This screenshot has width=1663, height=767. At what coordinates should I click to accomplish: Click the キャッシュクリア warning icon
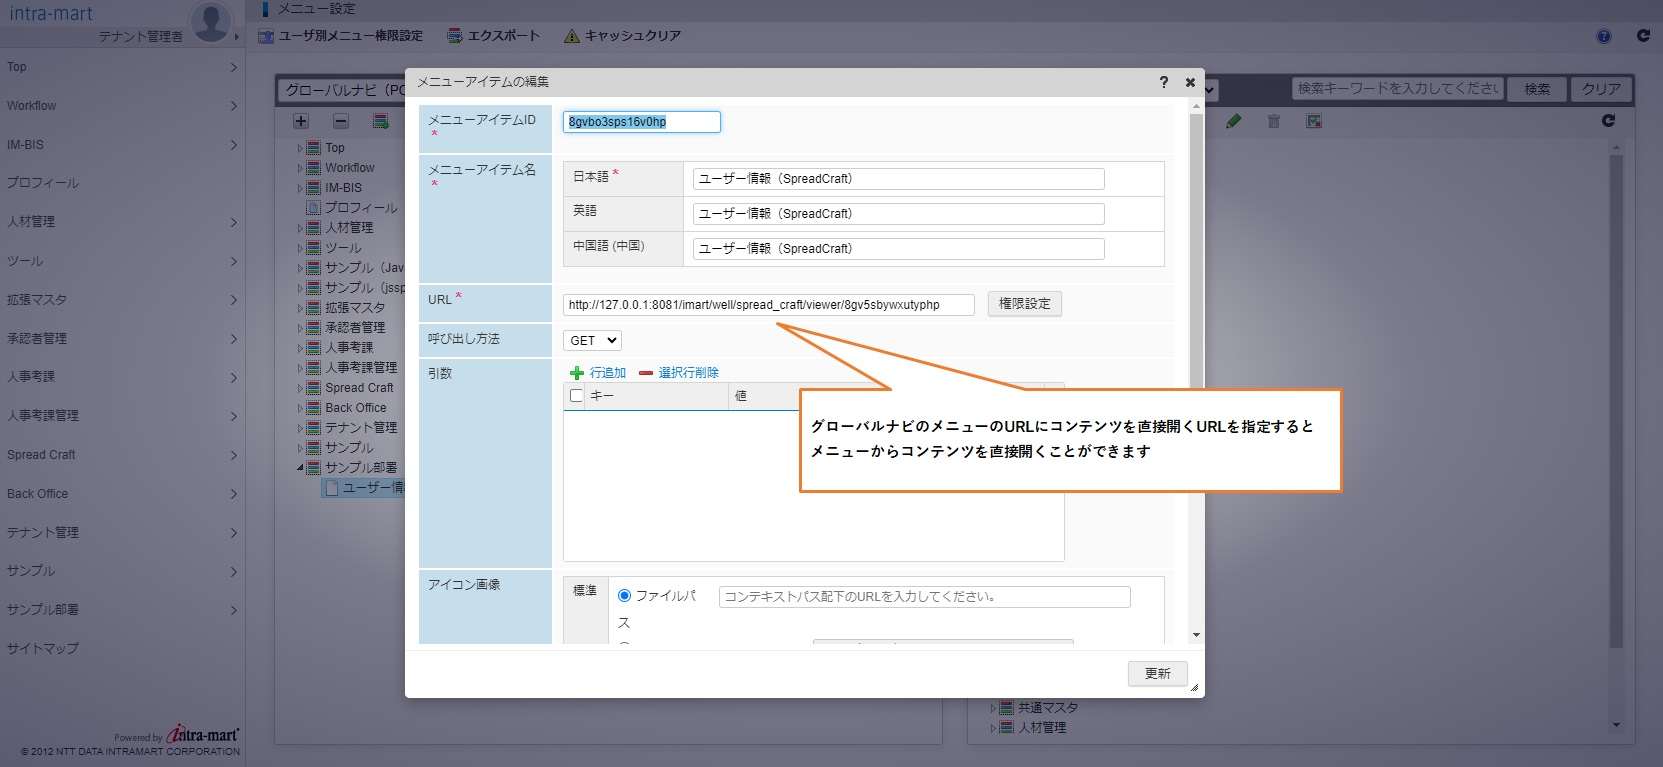click(x=572, y=36)
